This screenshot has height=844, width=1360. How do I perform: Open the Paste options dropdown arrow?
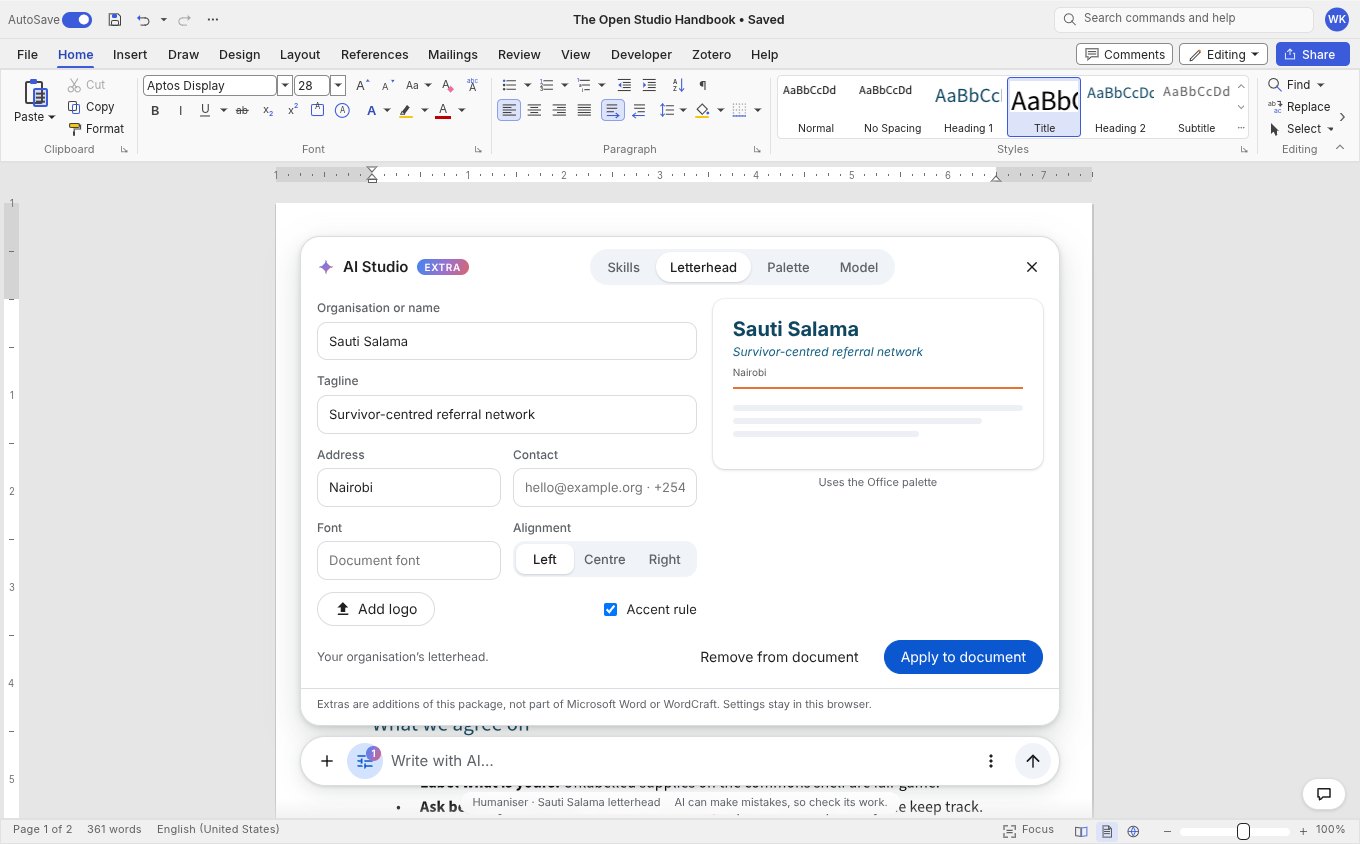click(51, 118)
